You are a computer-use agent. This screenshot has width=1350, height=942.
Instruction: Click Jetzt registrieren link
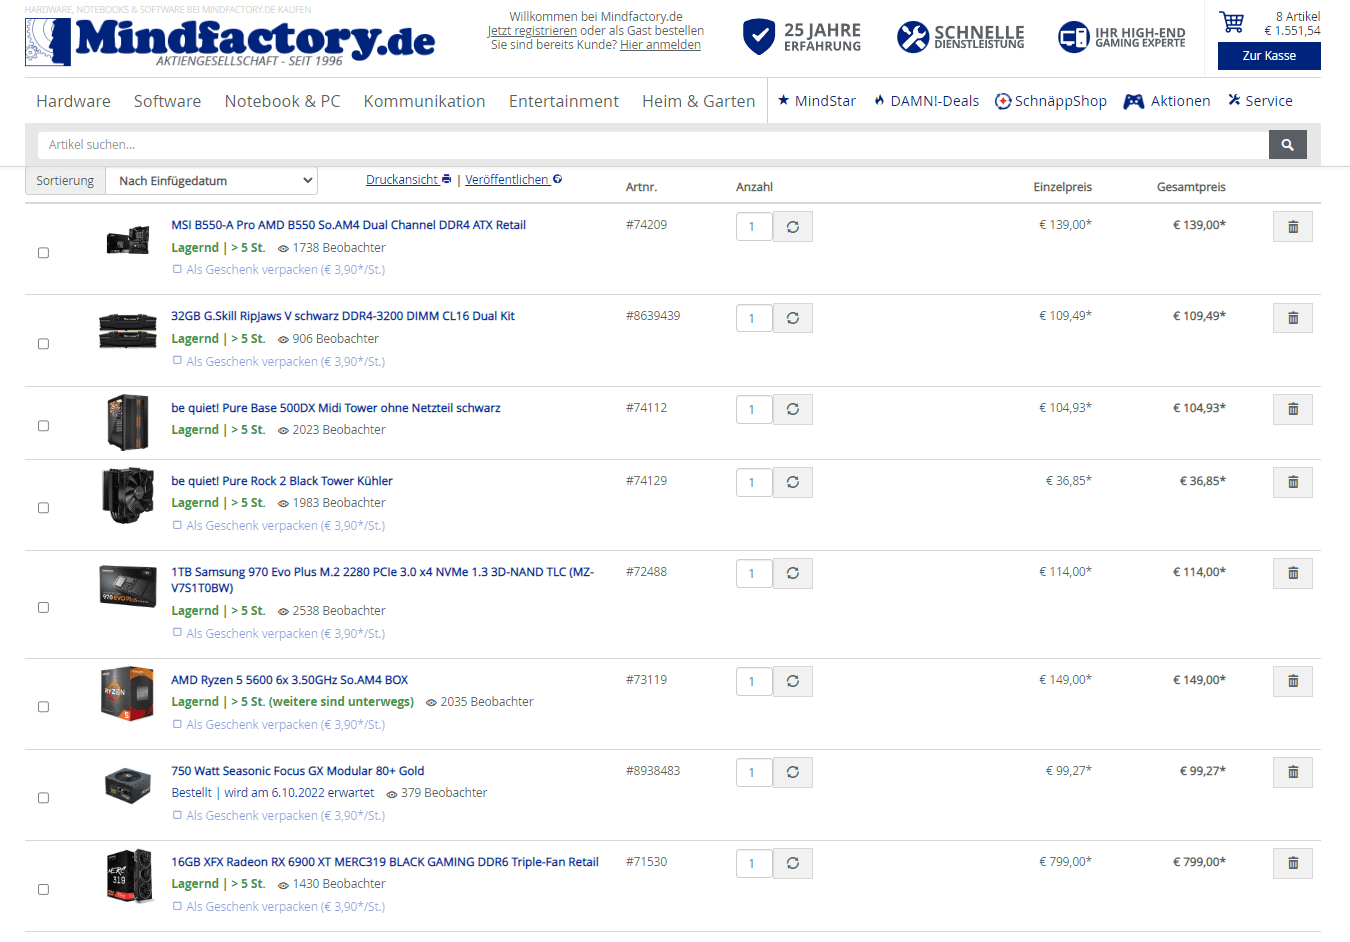click(x=532, y=31)
